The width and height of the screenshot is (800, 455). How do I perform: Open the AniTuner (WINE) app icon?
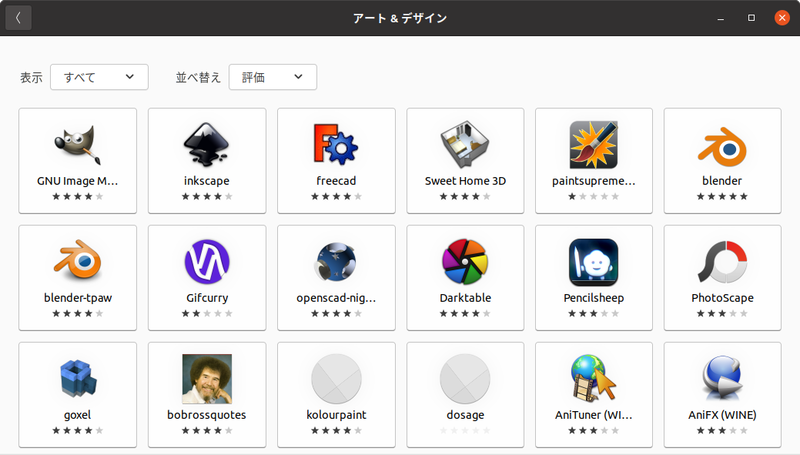[x=593, y=378]
